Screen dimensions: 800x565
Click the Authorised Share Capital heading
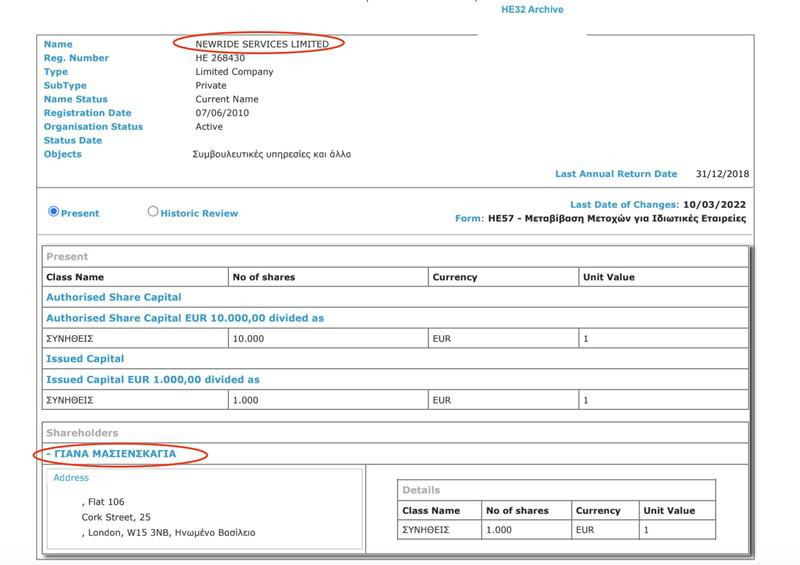tap(114, 297)
